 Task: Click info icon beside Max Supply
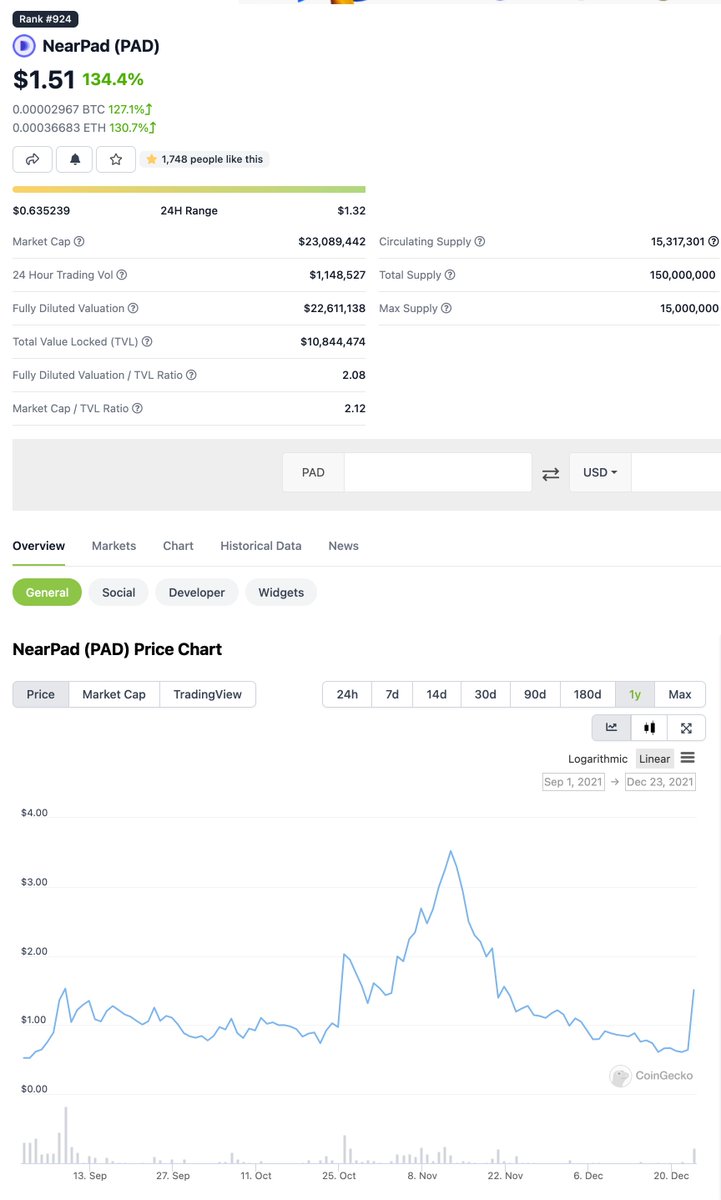point(446,308)
